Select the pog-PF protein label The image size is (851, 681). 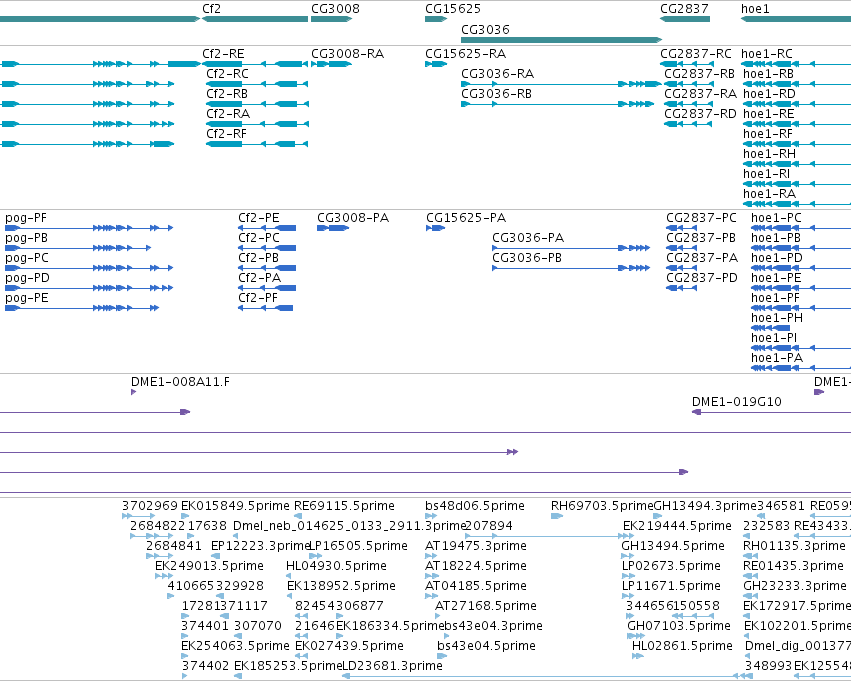26,218
